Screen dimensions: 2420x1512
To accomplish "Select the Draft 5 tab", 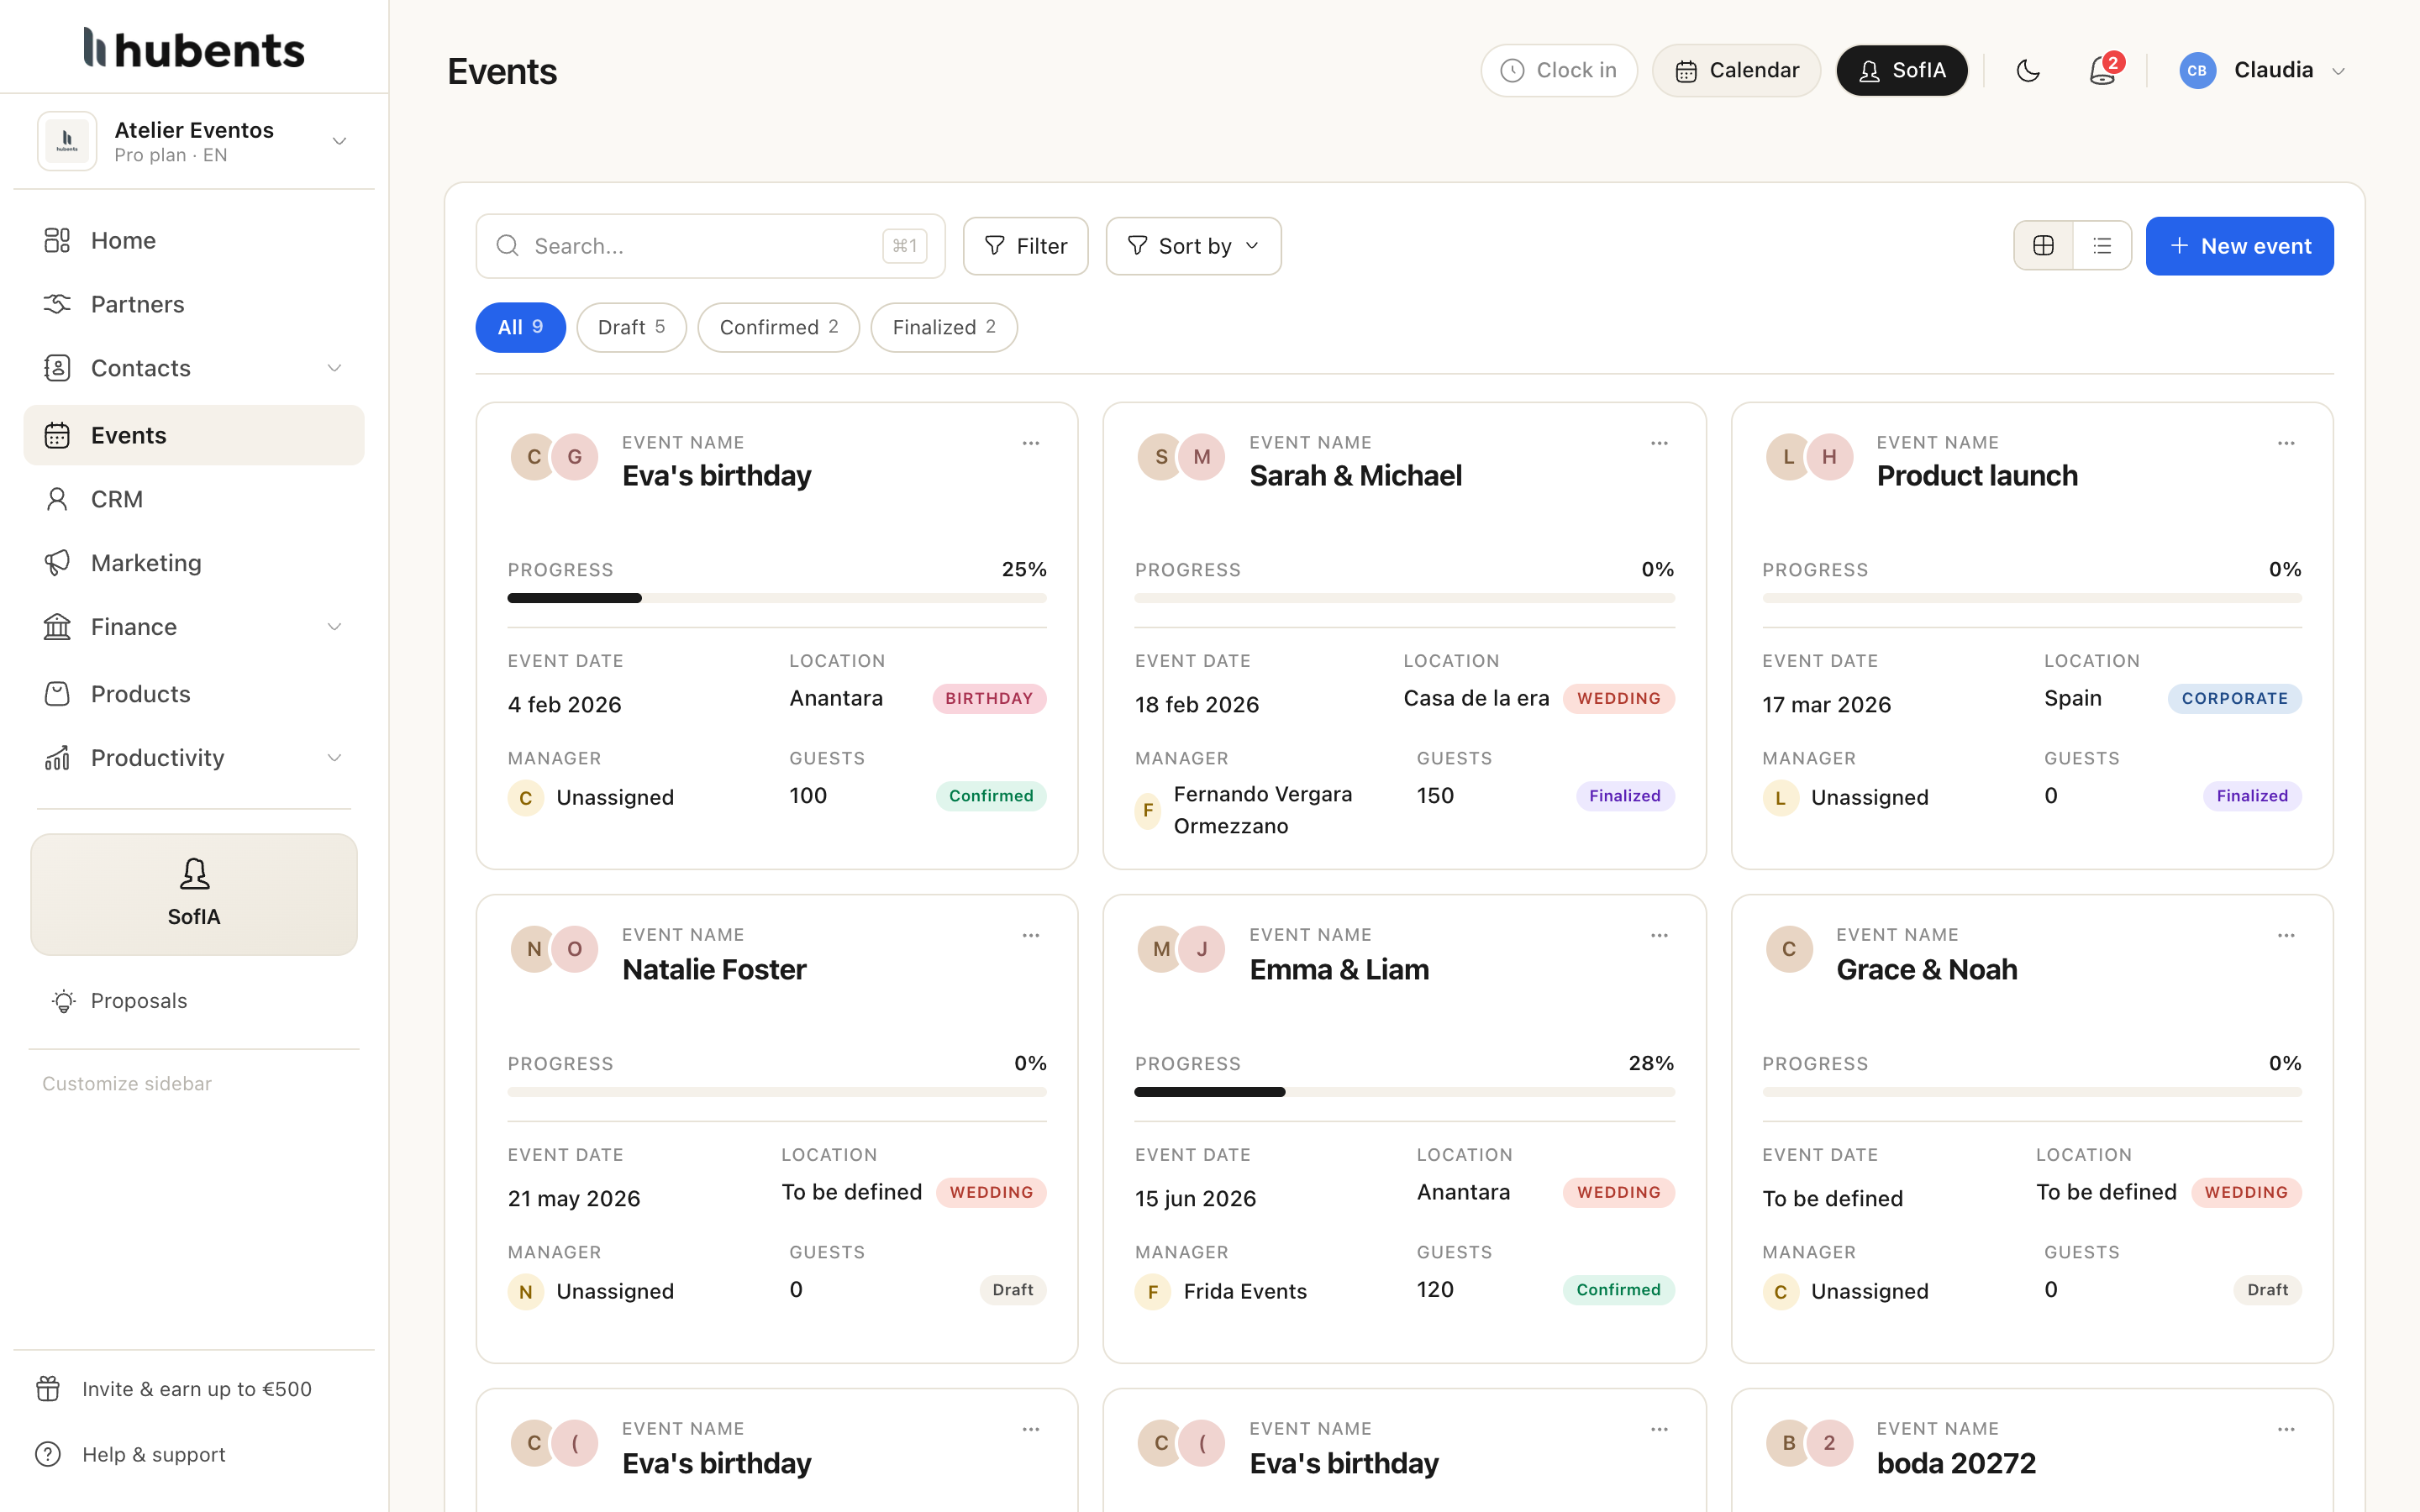I will point(631,327).
